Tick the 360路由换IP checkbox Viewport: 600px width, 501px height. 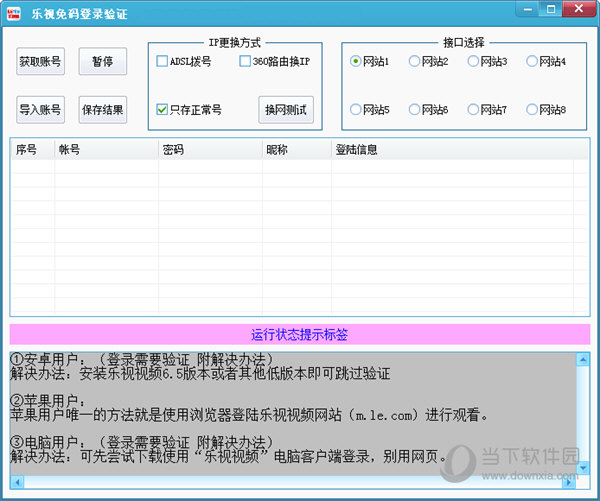point(246,62)
